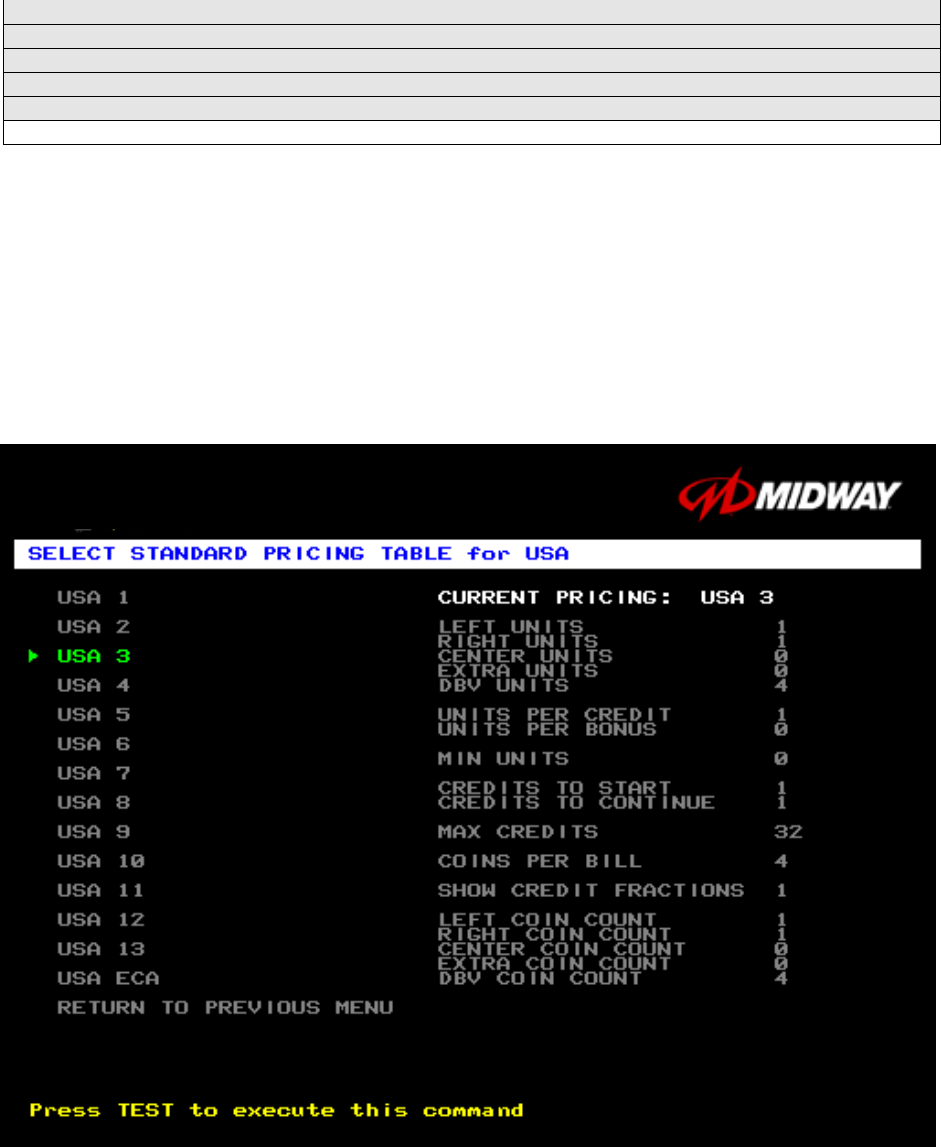Click CENTER COIN COUNT label

click(562, 949)
